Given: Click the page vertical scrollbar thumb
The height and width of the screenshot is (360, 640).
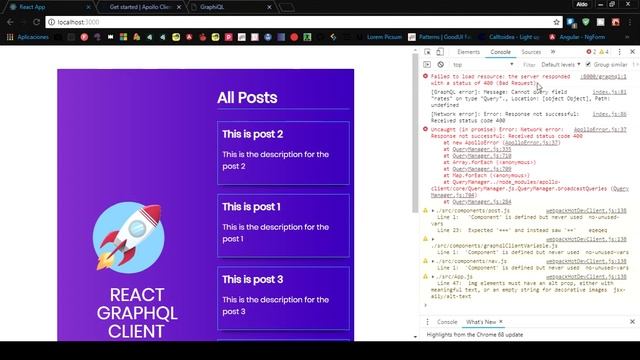Looking at the screenshot, I should pos(415,134).
